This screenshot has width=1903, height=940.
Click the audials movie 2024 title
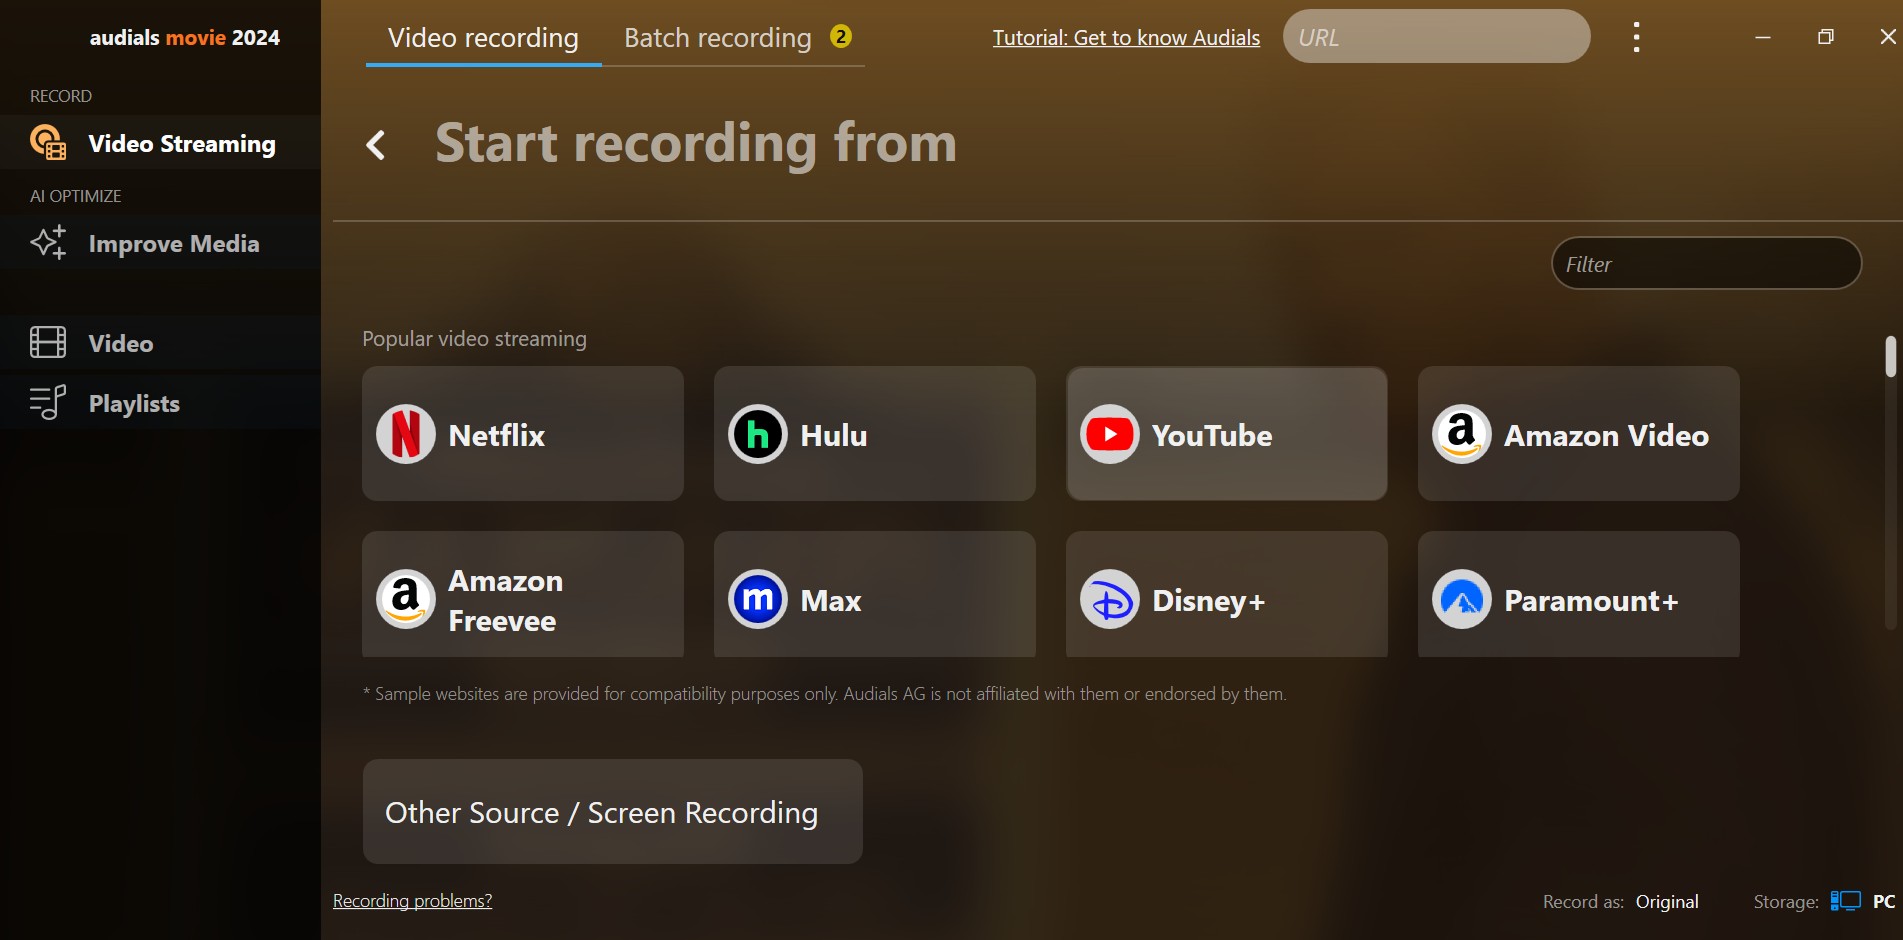(x=185, y=37)
